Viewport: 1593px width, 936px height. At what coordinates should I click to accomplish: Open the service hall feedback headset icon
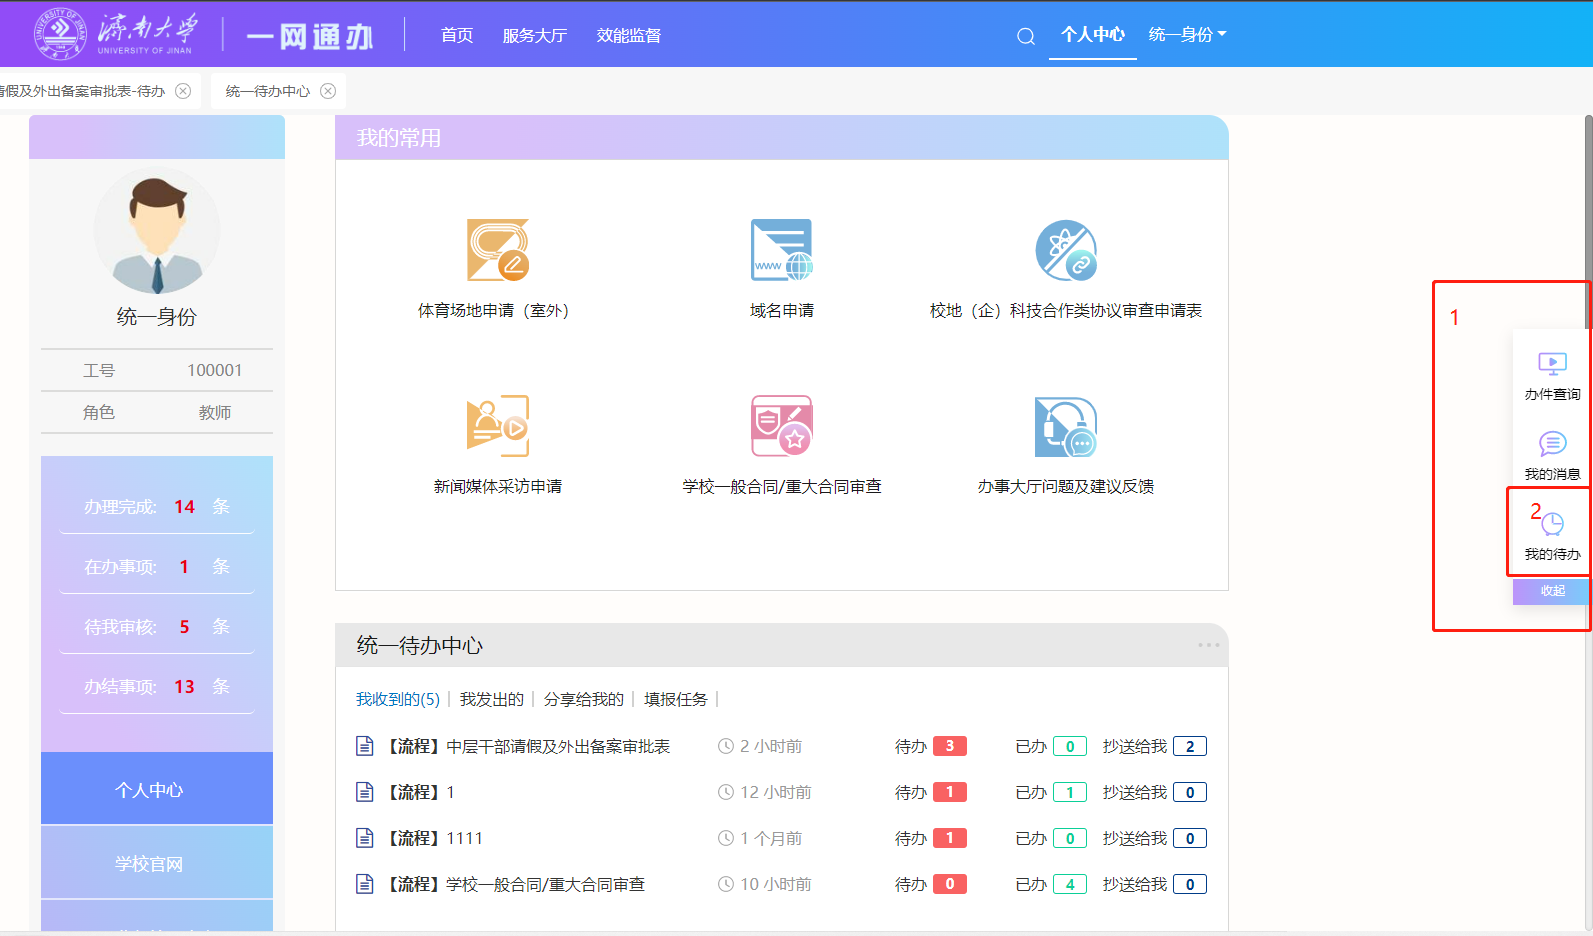coord(1065,427)
